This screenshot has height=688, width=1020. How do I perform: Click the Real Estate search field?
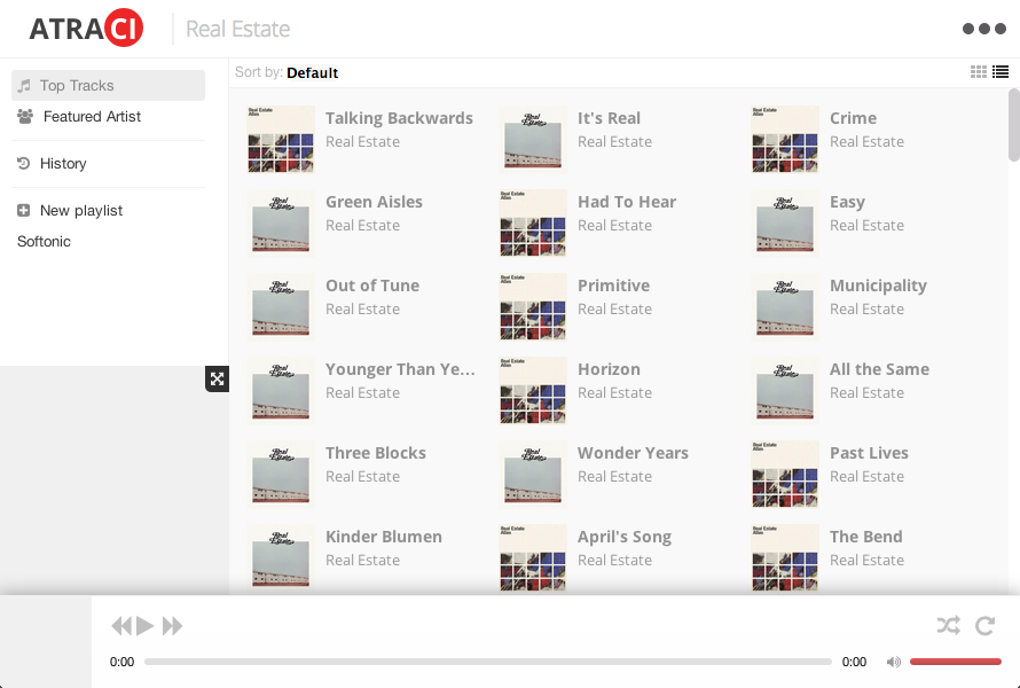[x=238, y=29]
